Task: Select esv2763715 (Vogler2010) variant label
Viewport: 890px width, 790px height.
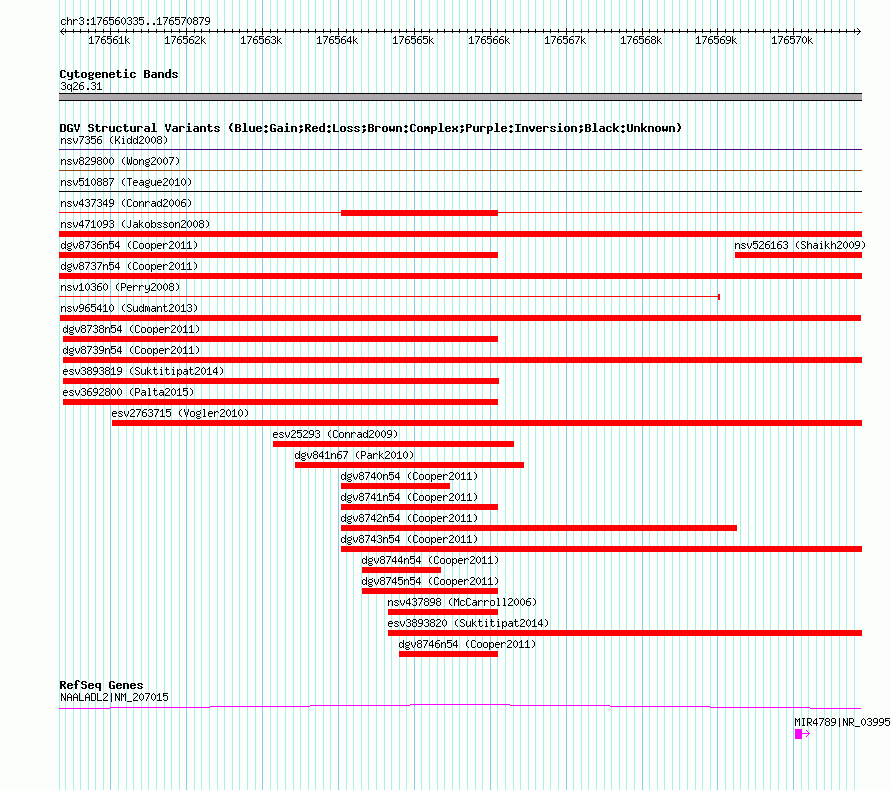Action: click(180, 413)
